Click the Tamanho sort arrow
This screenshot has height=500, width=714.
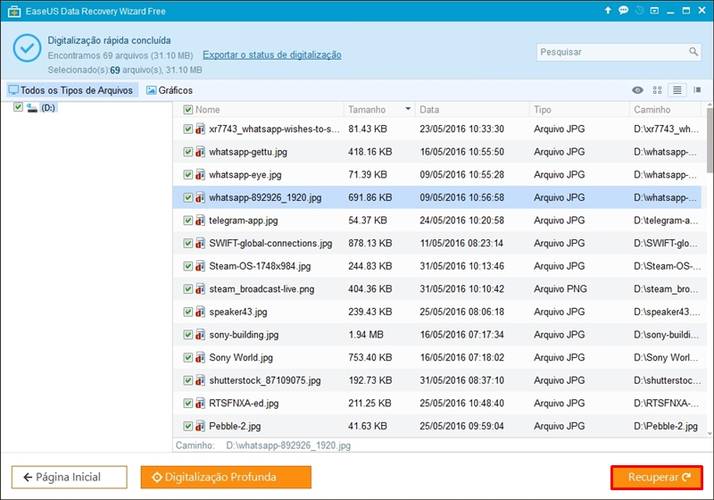click(408, 109)
